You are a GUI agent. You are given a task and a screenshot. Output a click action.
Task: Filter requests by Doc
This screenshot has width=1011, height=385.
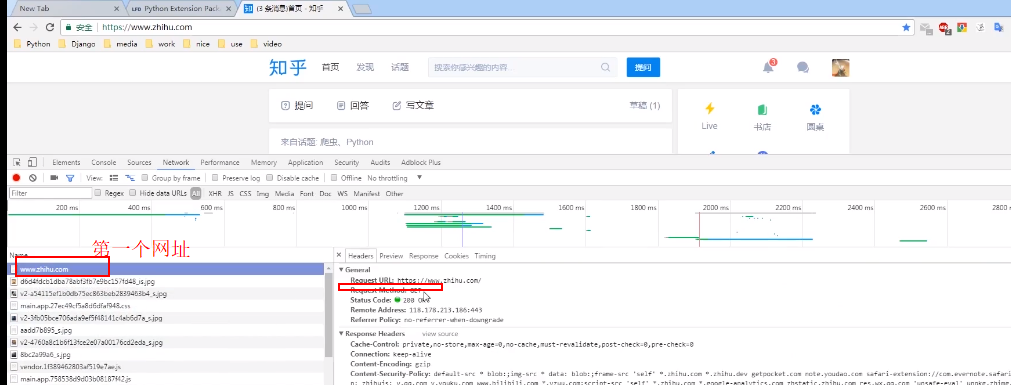click(326, 193)
